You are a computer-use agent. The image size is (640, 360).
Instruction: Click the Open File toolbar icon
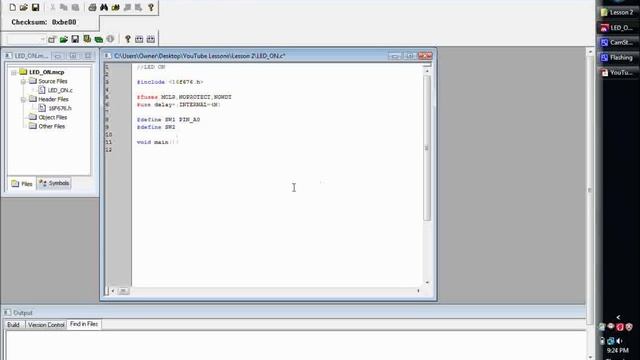tap(24, 7)
